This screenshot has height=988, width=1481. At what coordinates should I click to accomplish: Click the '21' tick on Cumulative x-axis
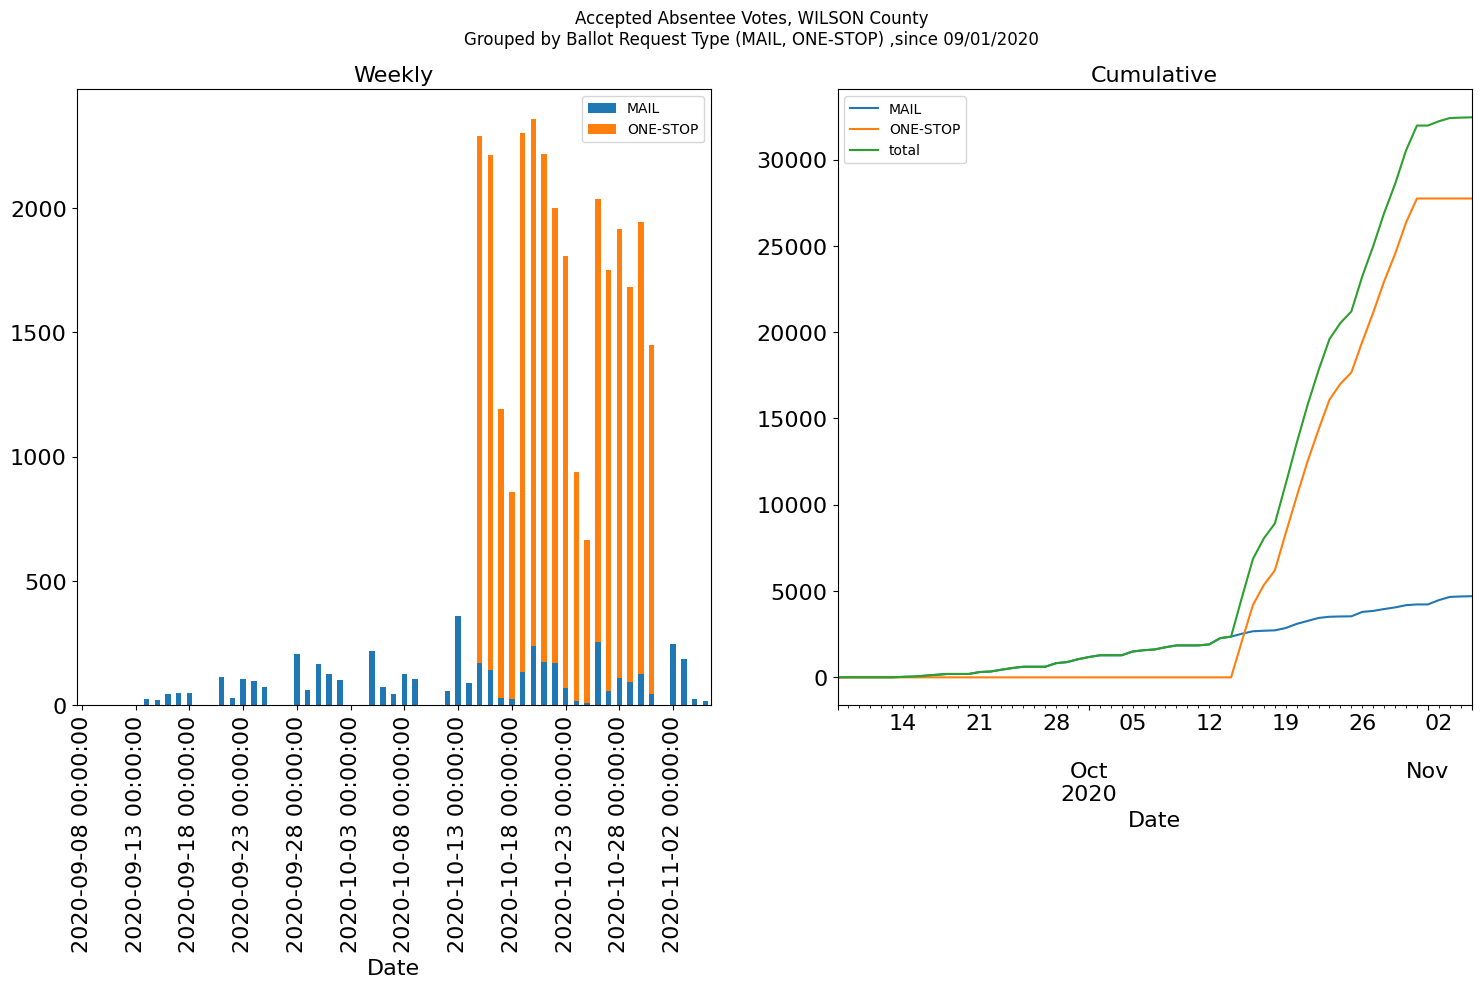point(980,723)
